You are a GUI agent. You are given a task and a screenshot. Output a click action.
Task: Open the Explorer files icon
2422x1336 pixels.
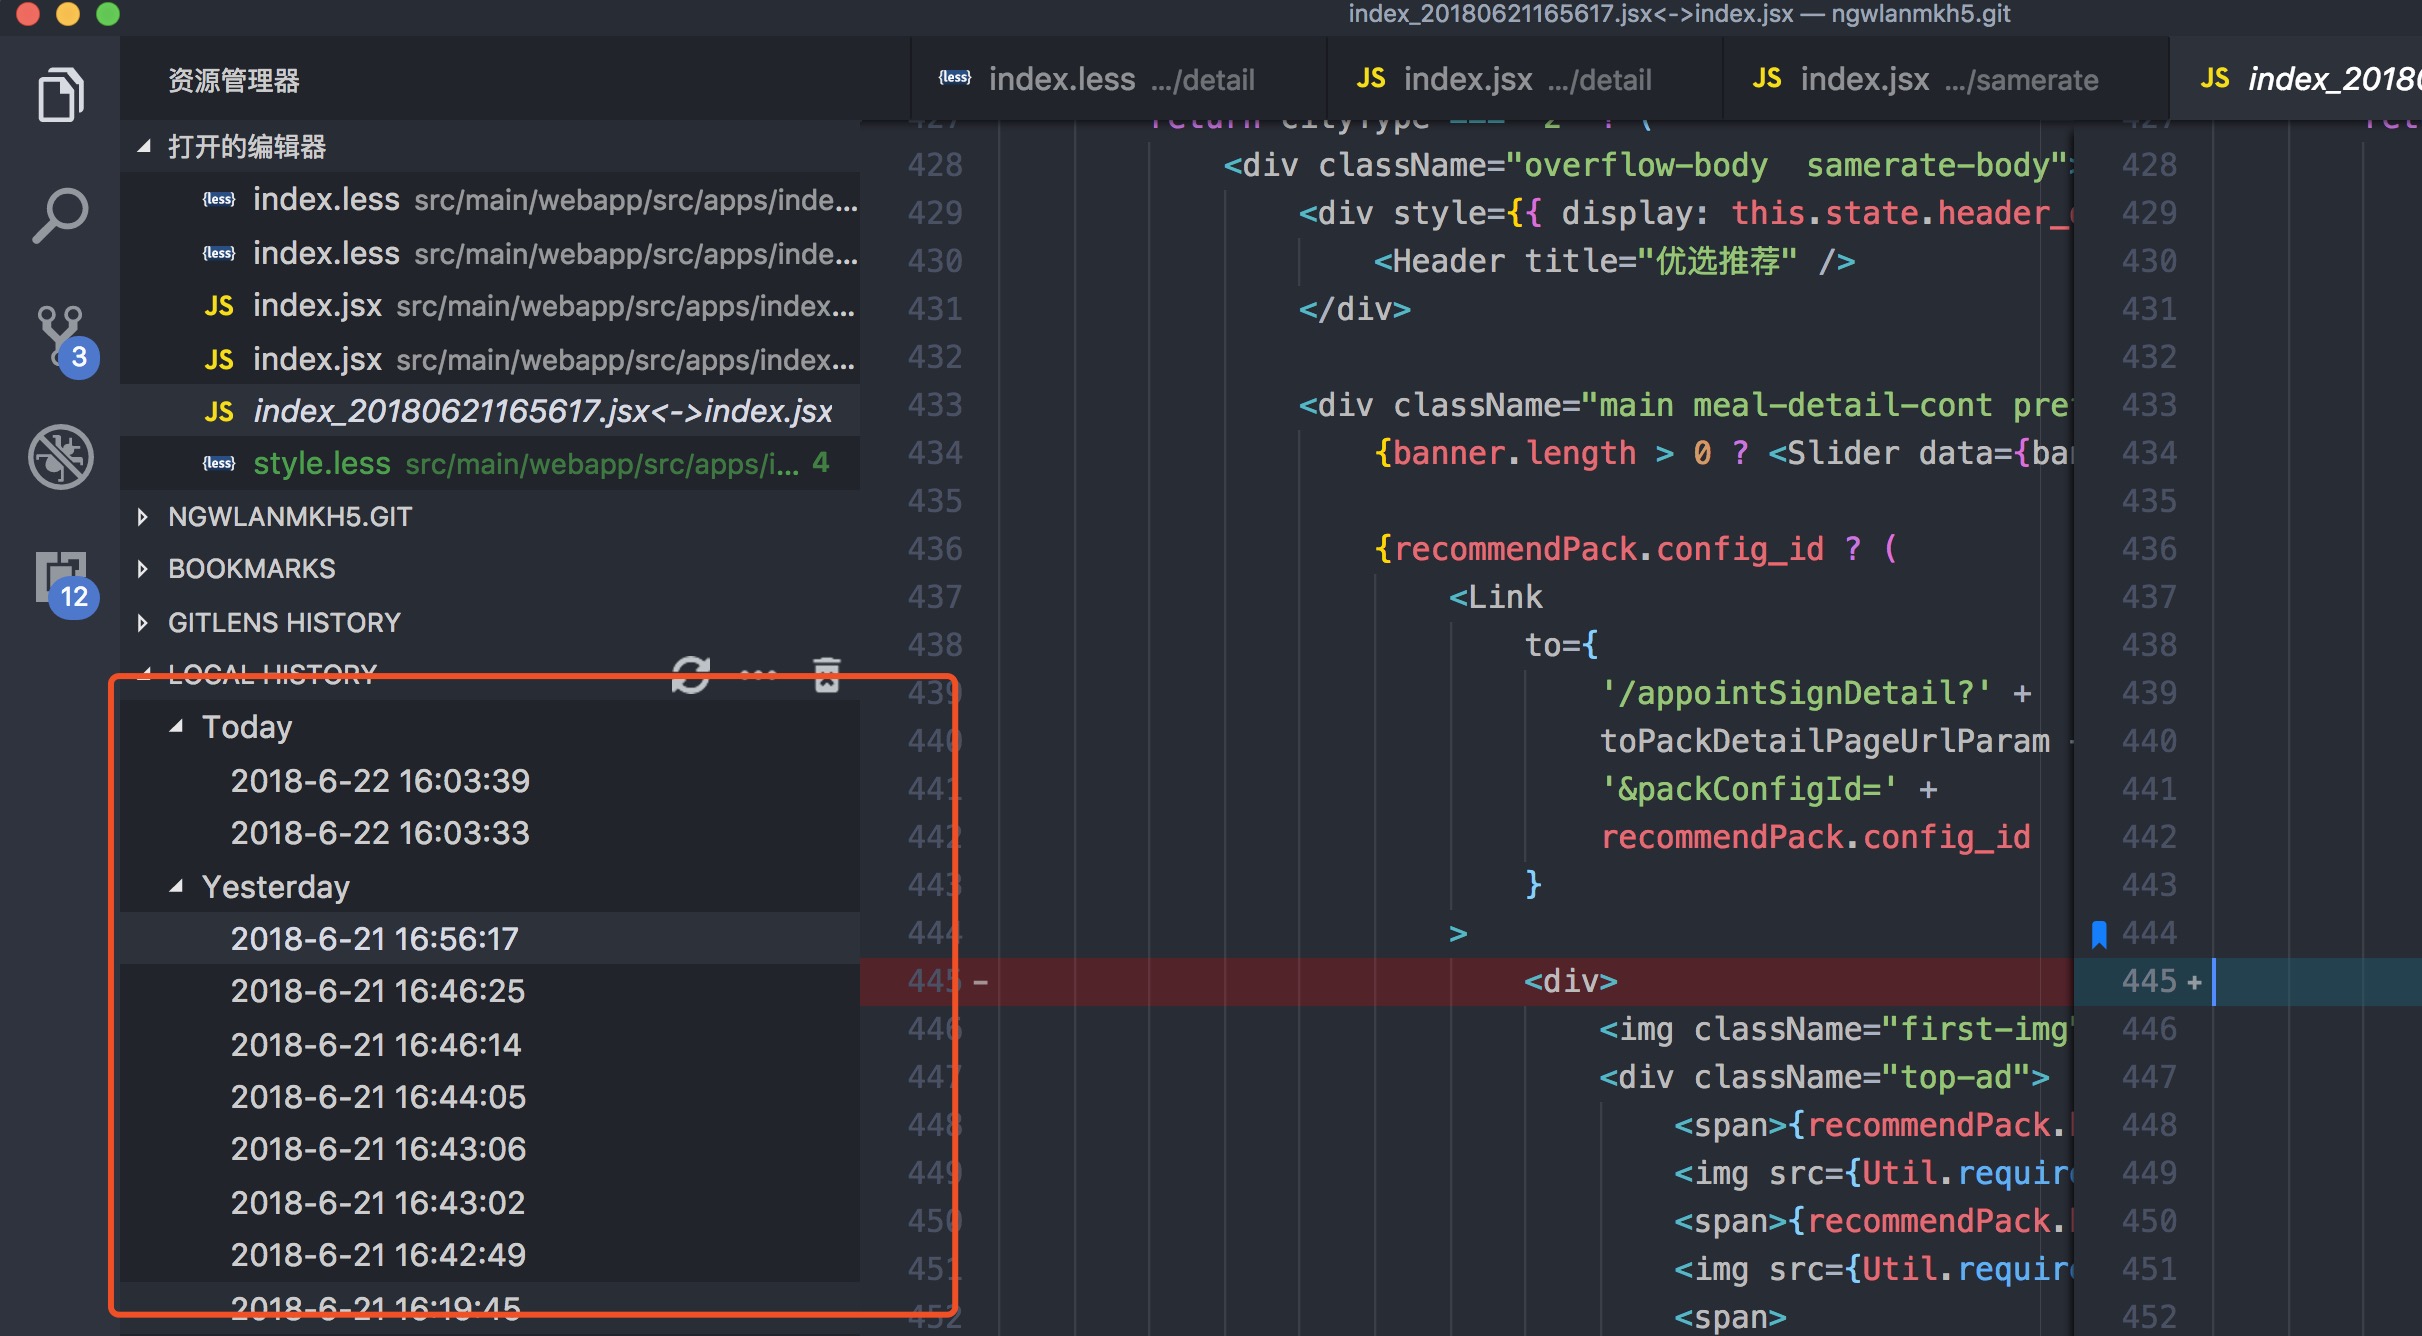60,96
